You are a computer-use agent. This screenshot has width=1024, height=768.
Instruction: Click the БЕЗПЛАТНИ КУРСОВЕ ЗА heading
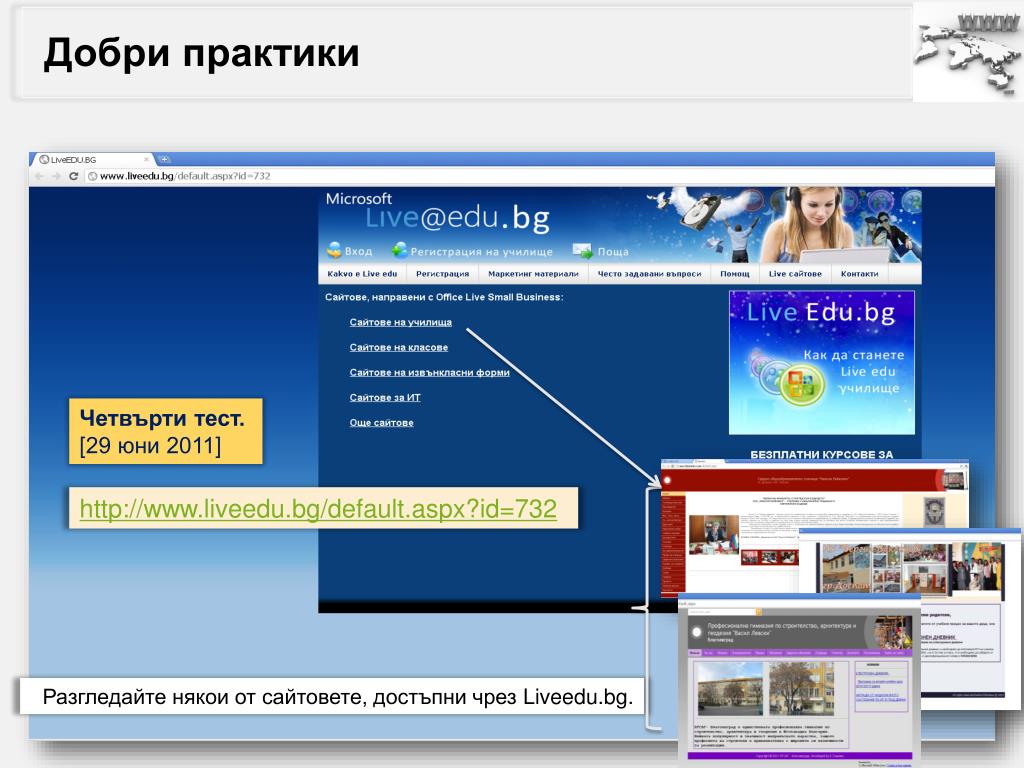click(x=822, y=454)
